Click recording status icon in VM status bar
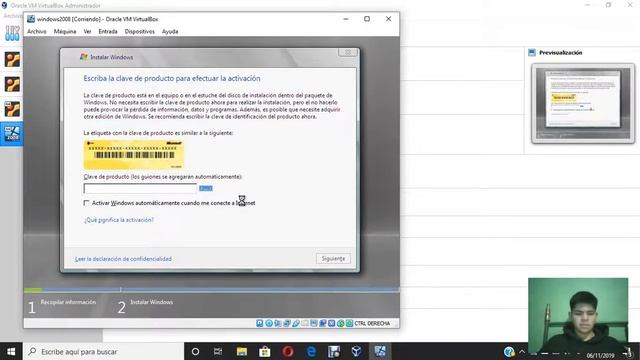 click(323, 323)
